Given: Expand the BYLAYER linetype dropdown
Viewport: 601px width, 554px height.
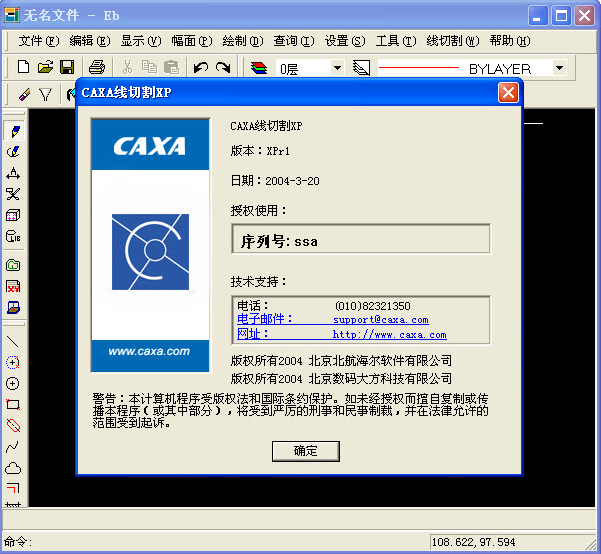Looking at the screenshot, I should pos(559,68).
